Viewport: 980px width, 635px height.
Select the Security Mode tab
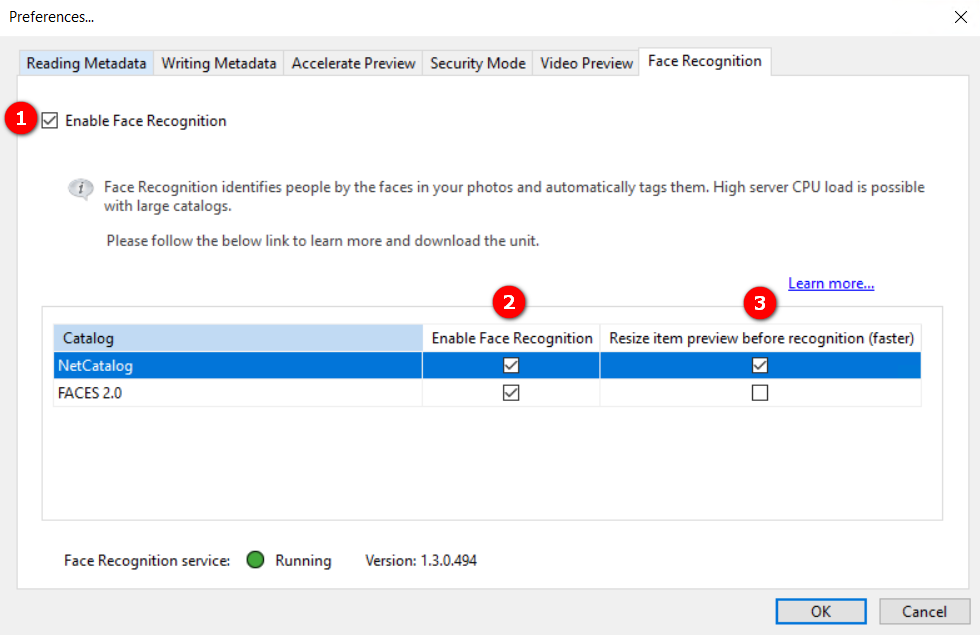477,63
